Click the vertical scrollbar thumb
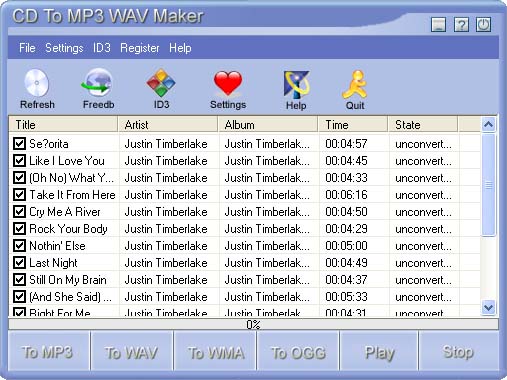Image resolution: width=507 pixels, height=380 pixels. tap(488, 185)
